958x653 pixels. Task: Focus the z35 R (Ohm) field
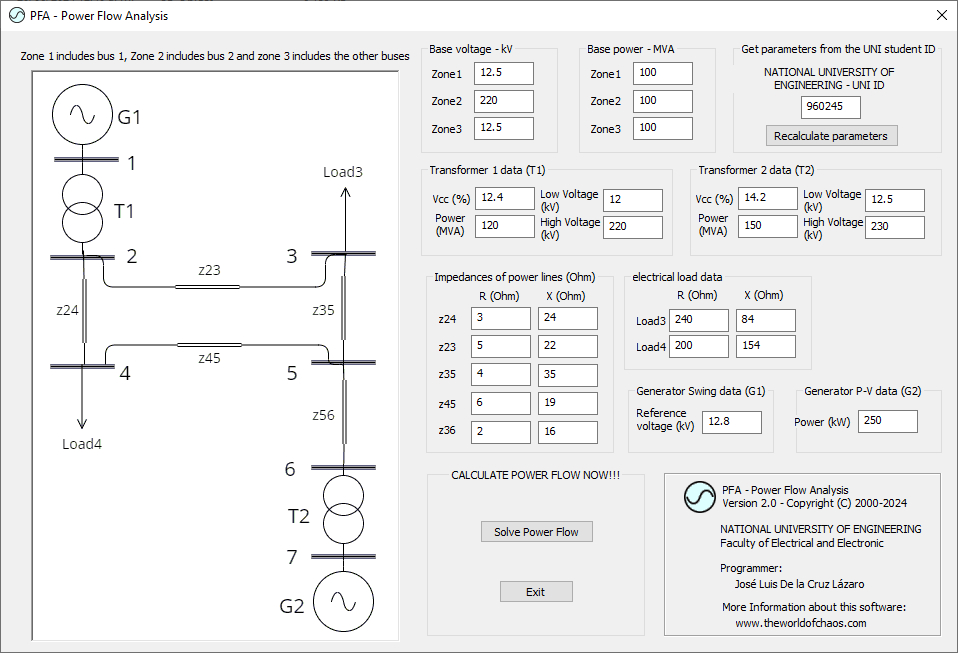coord(501,375)
